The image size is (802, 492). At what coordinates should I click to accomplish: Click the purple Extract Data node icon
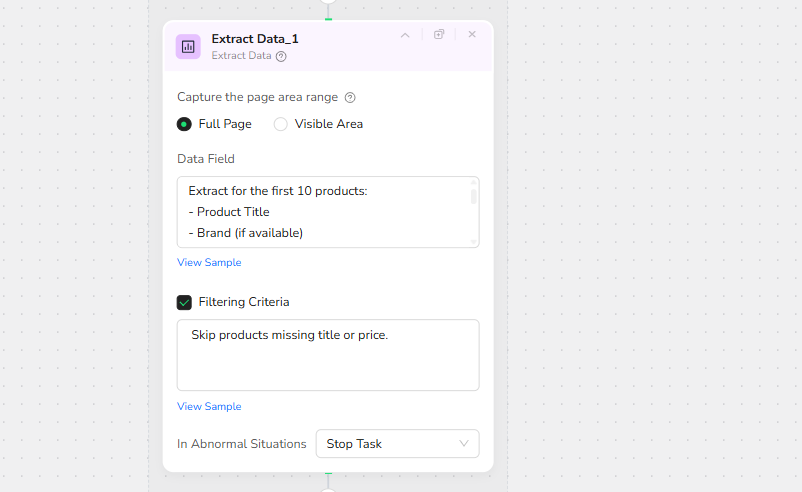(188, 46)
